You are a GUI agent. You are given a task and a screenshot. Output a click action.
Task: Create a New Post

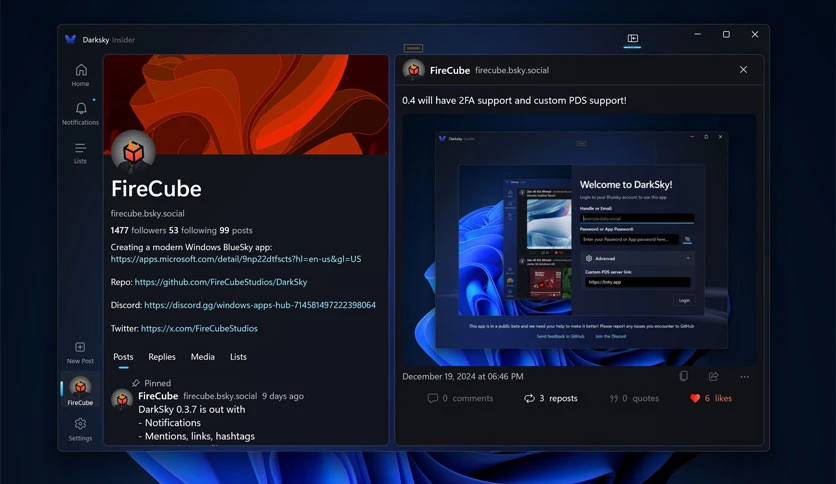tap(81, 353)
